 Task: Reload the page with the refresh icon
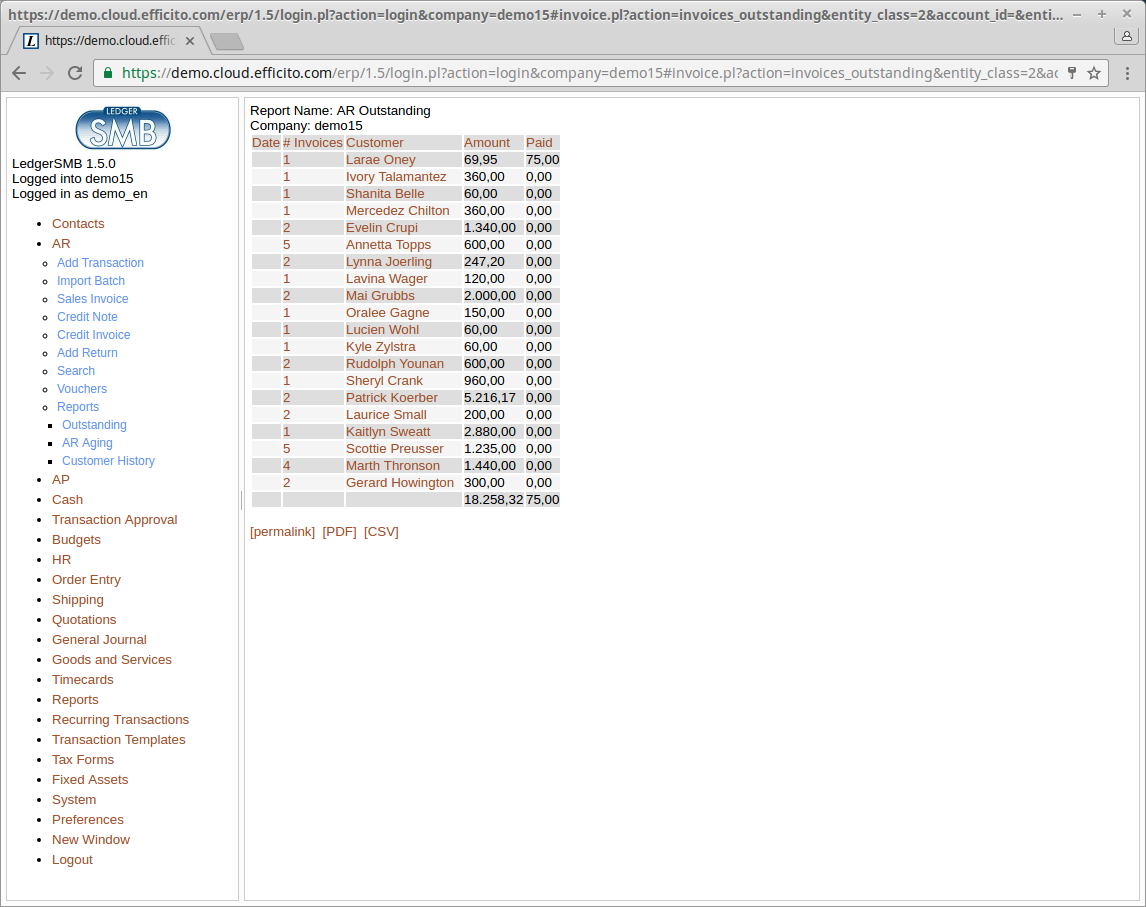(x=74, y=74)
